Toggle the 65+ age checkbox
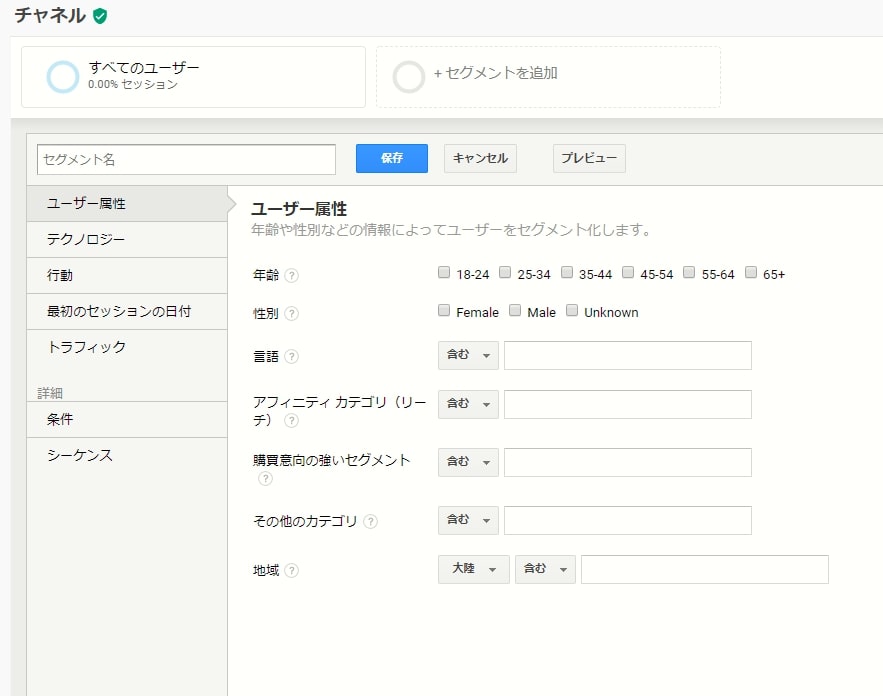 [x=751, y=273]
